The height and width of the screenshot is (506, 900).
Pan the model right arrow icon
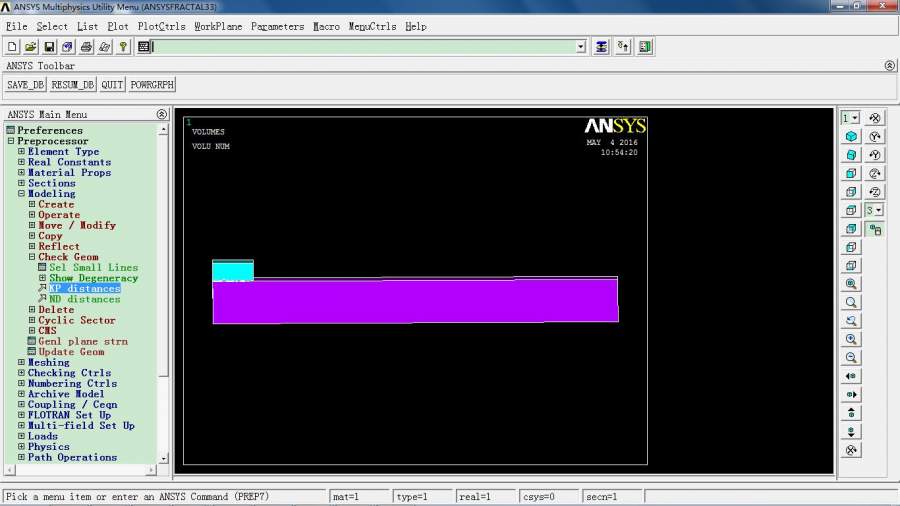pyautogui.click(x=851, y=395)
